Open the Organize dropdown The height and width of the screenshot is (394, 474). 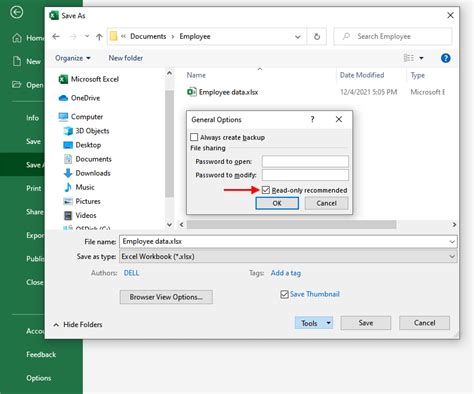coord(73,58)
